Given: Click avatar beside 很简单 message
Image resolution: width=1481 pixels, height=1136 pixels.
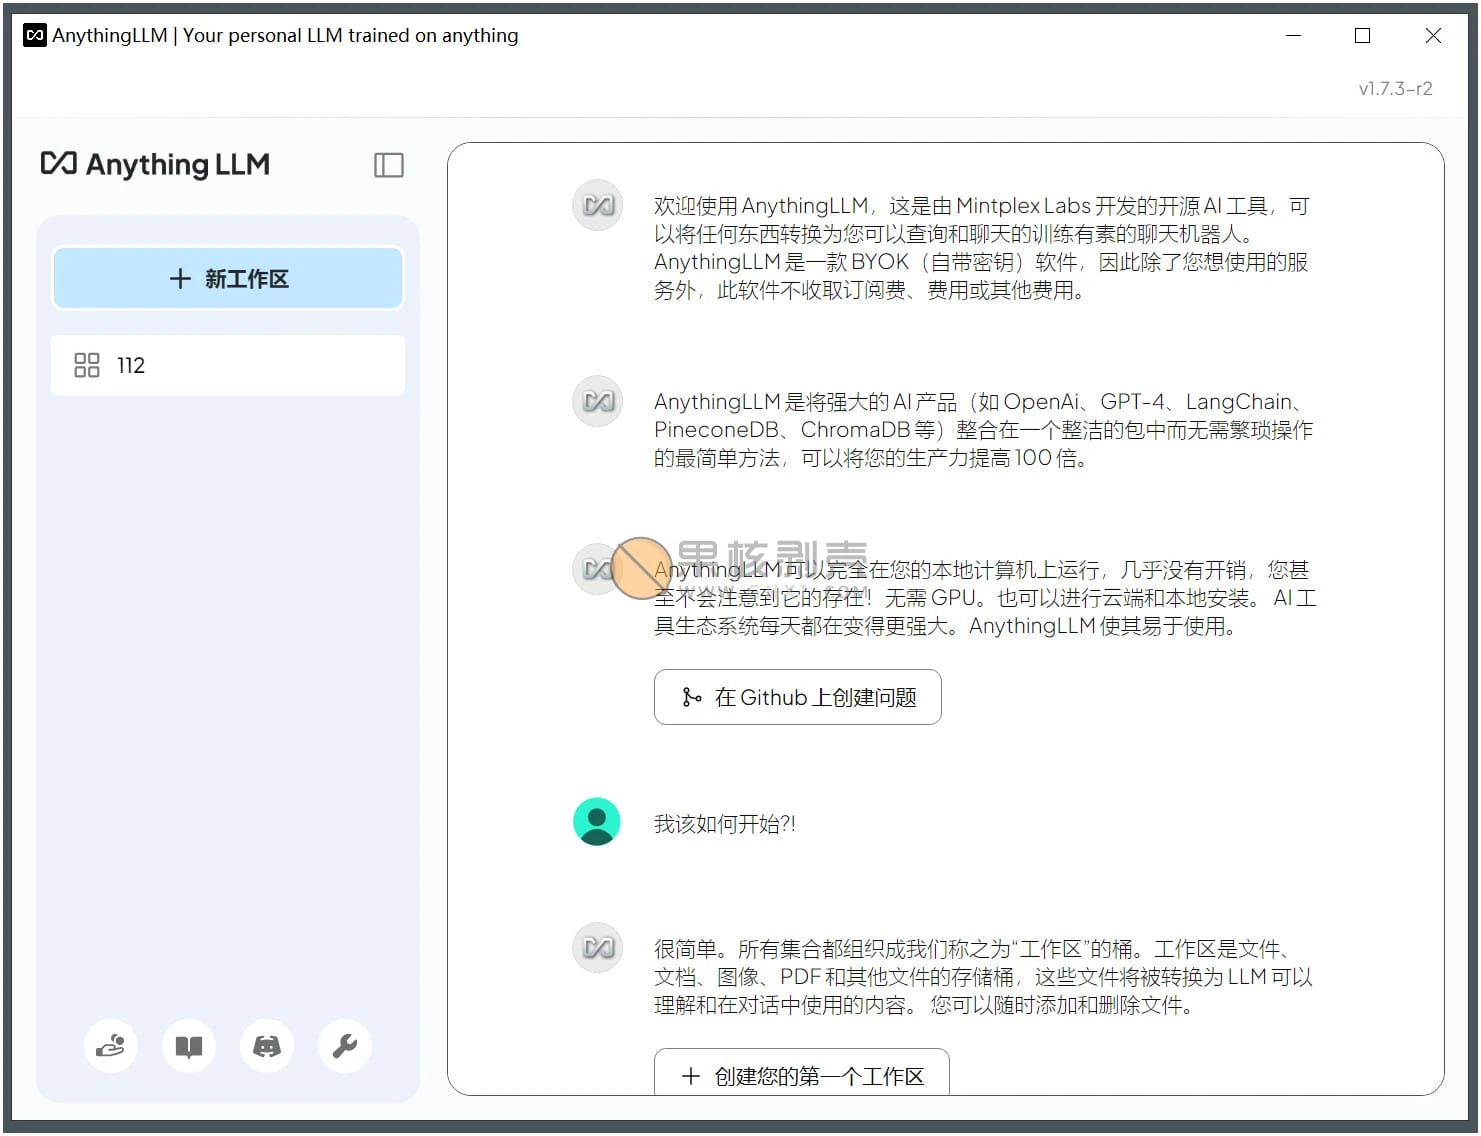Looking at the screenshot, I should pyautogui.click(x=597, y=947).
